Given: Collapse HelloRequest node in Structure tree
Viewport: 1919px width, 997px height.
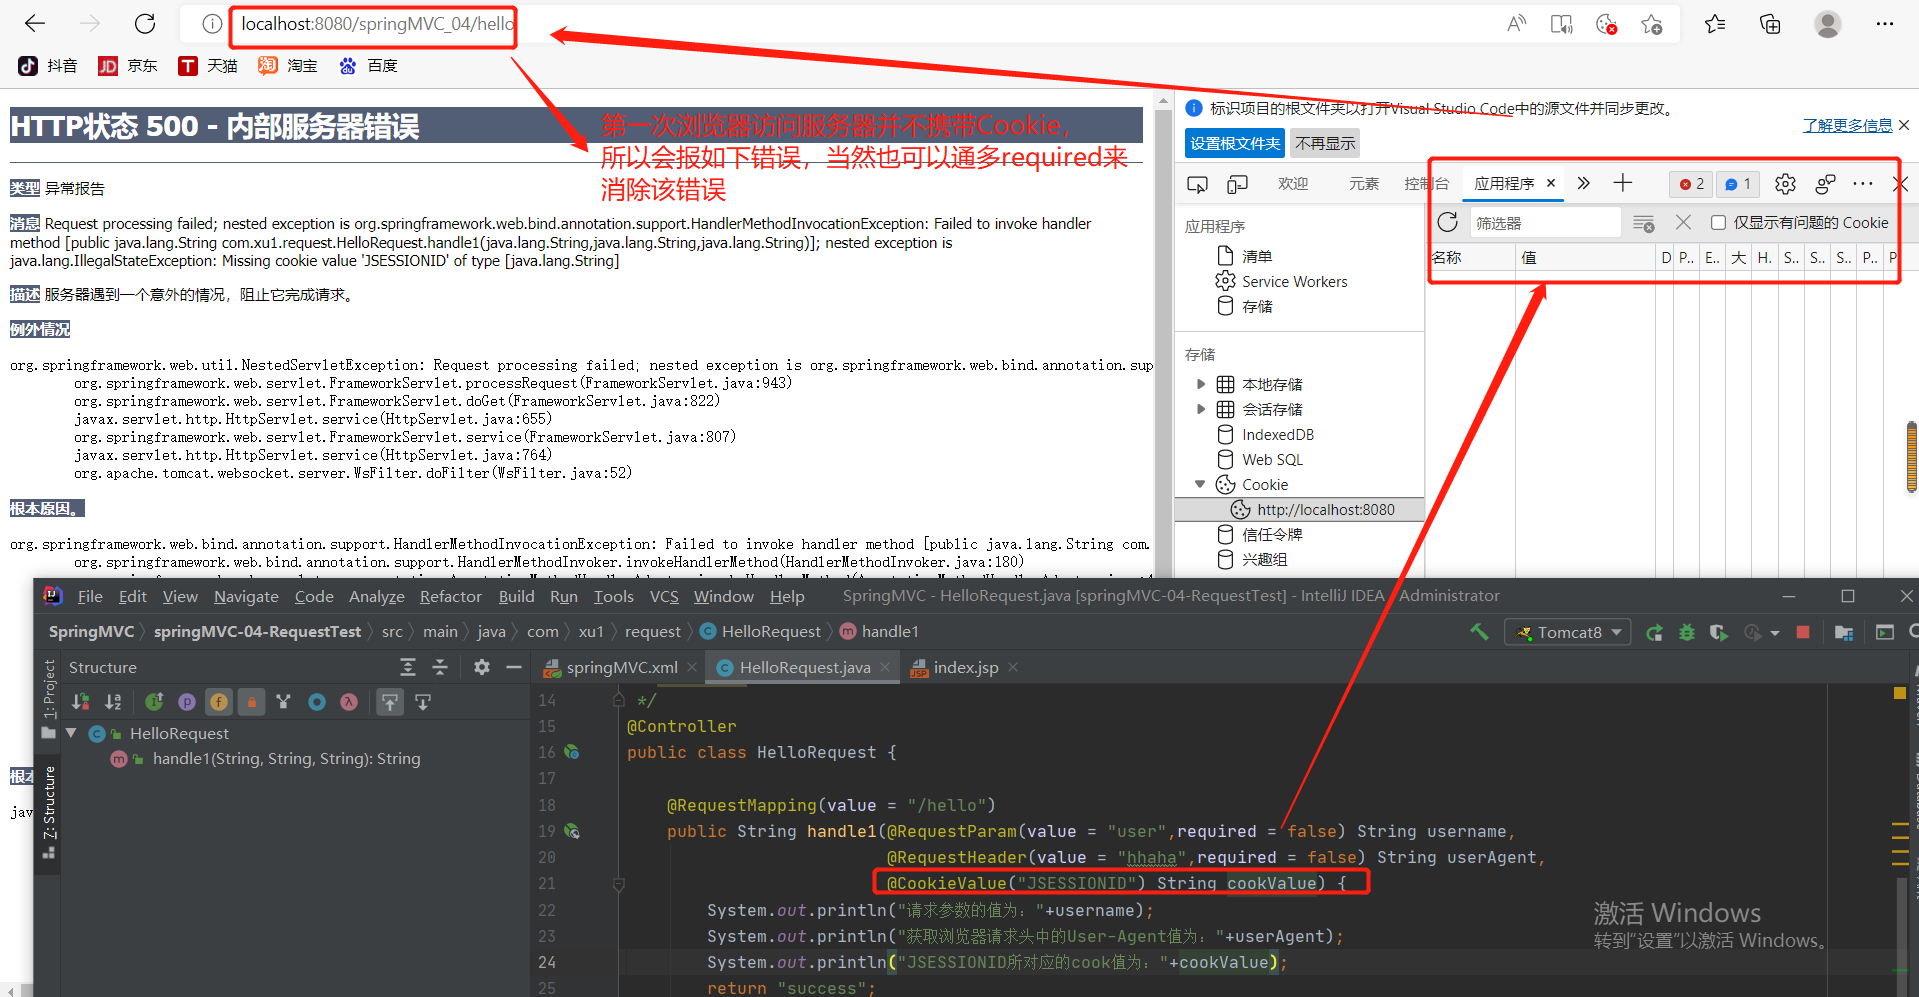Looking at the screenshot, I should click(71, 733).
